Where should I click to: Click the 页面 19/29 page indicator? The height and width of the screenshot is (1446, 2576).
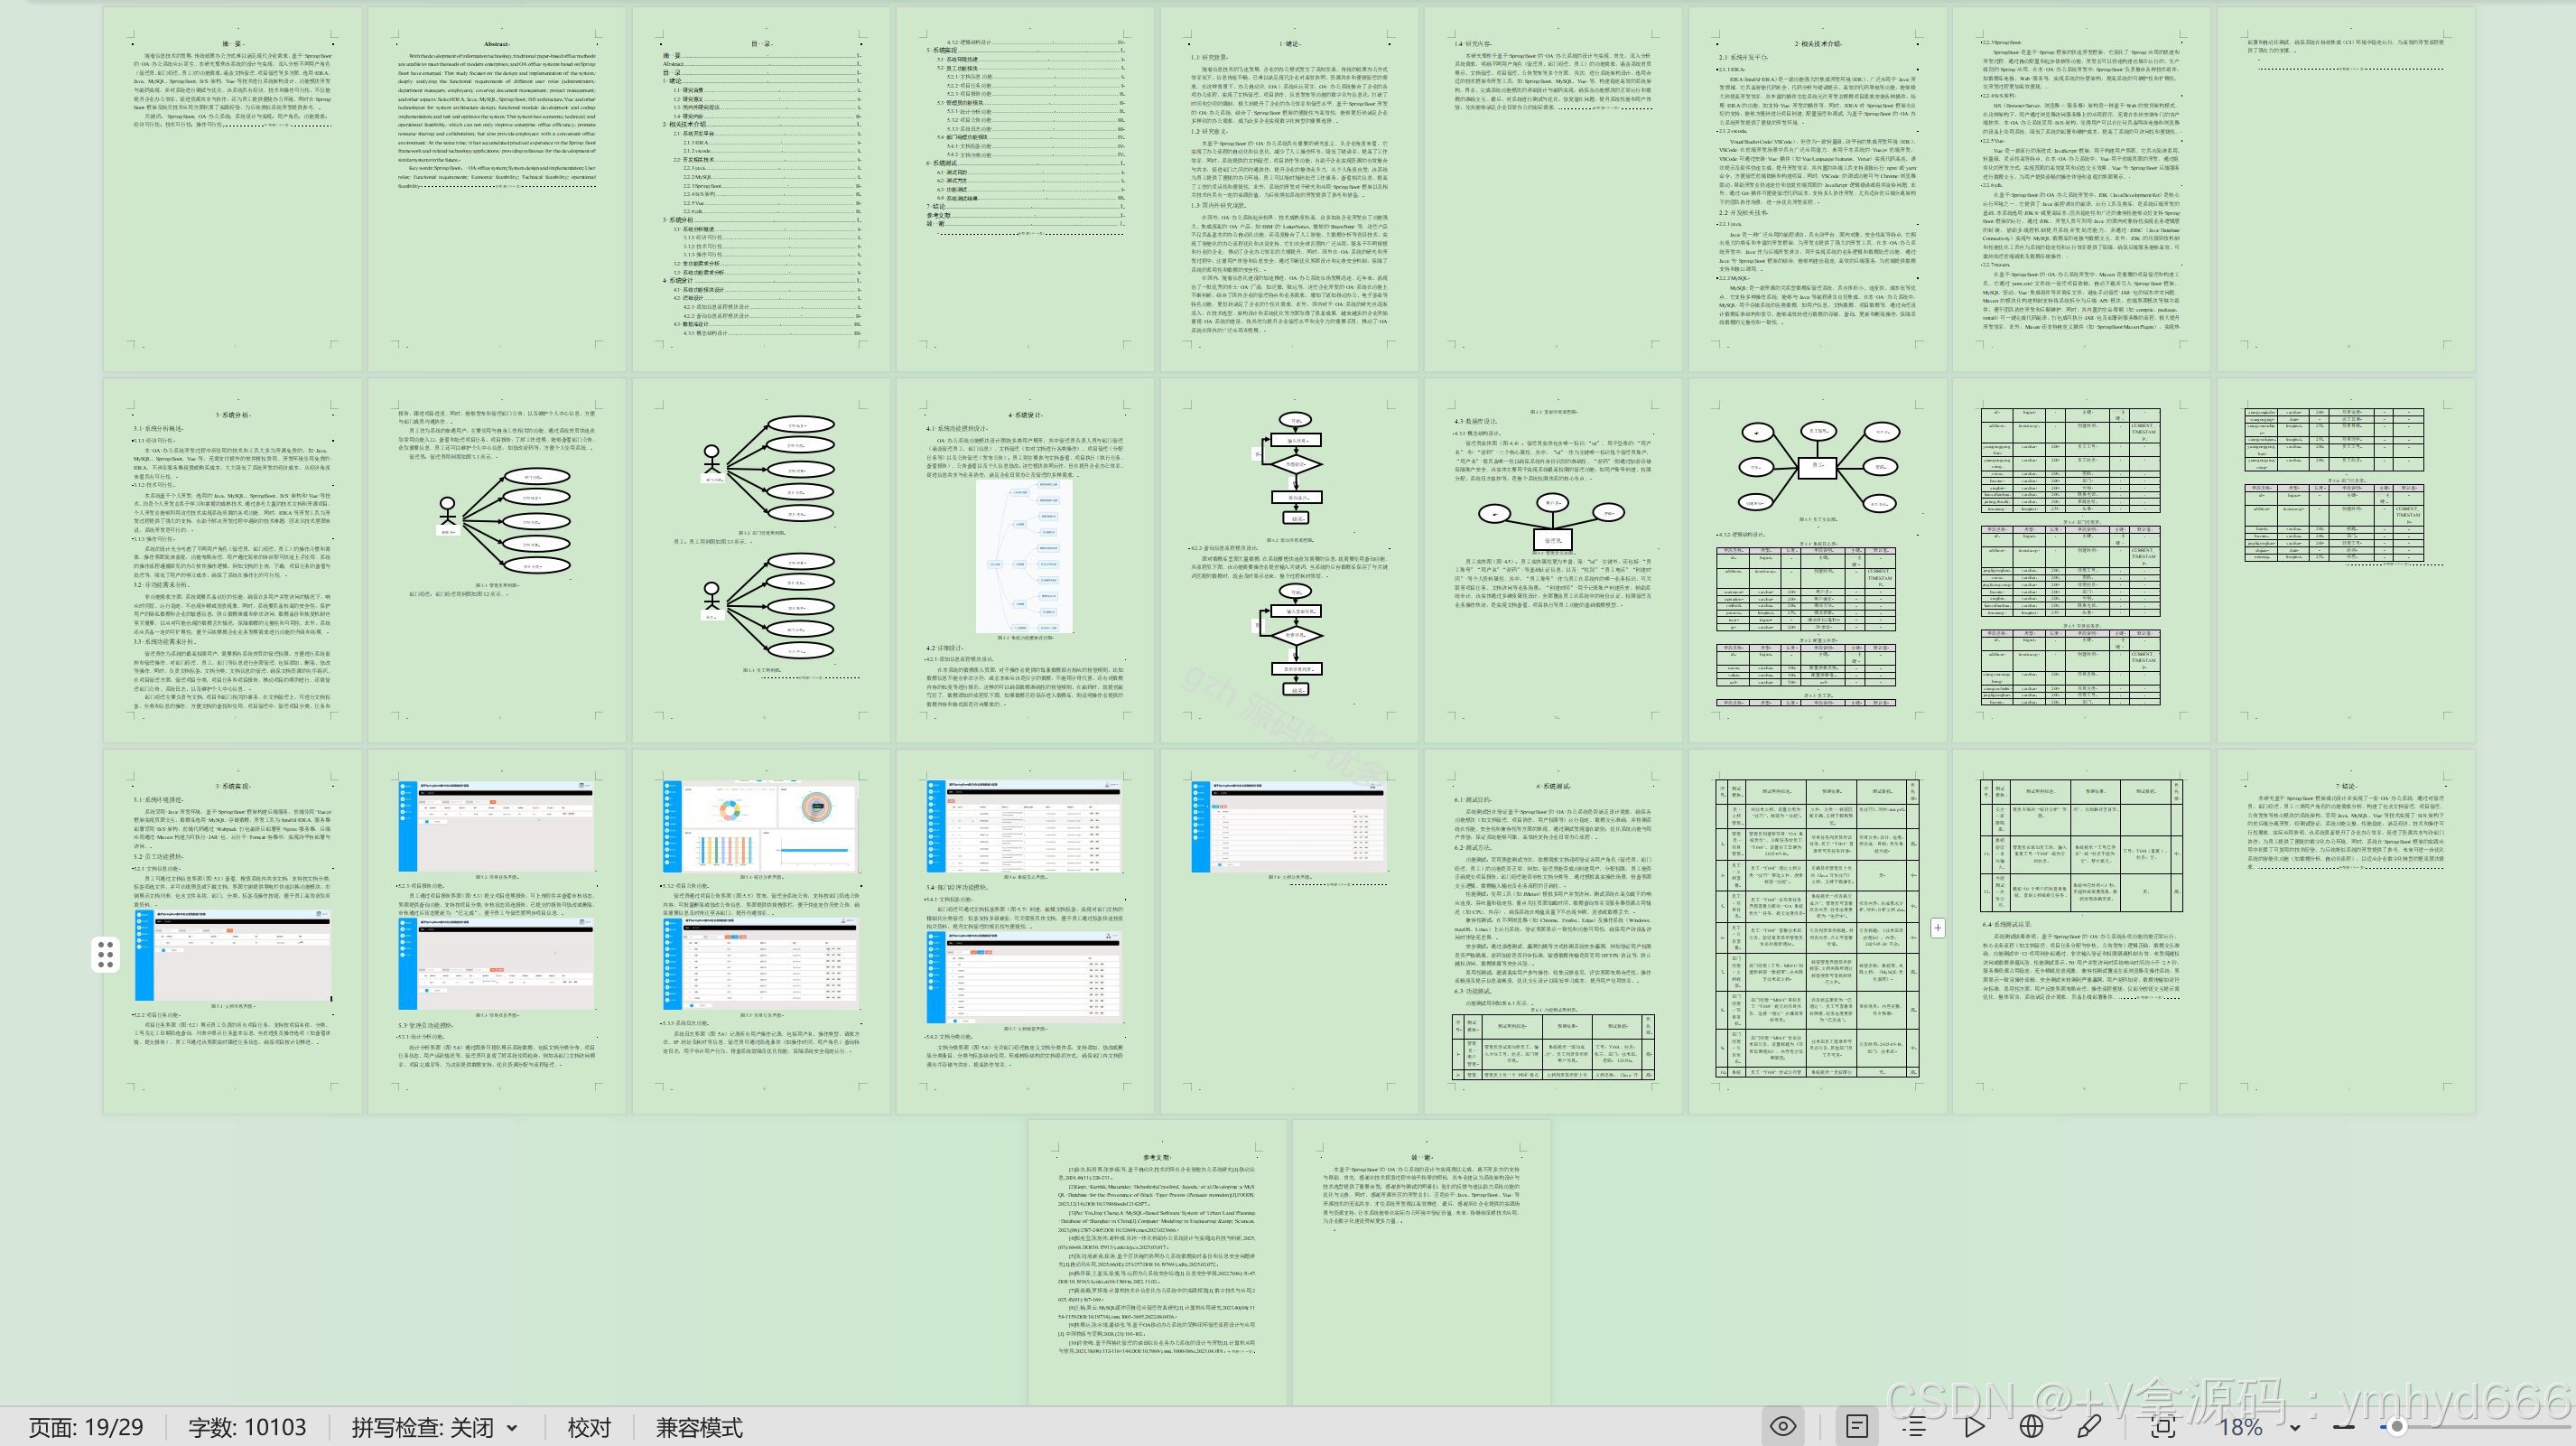86,1427
